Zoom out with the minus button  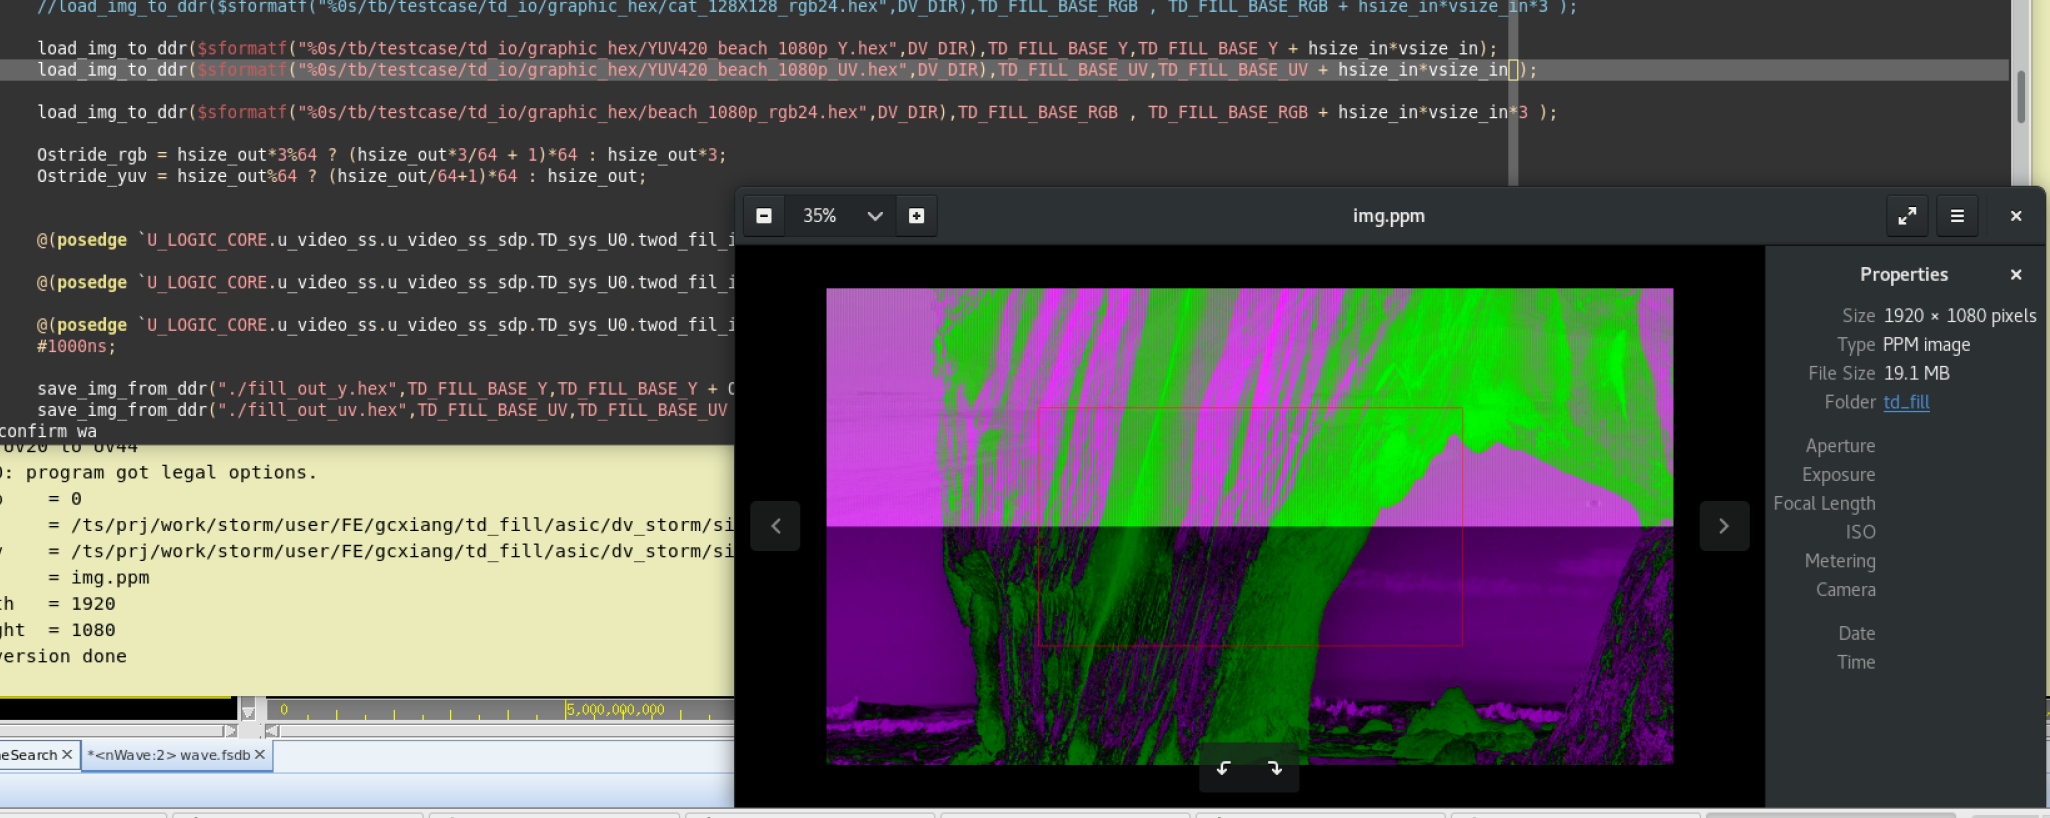point(764,216)
